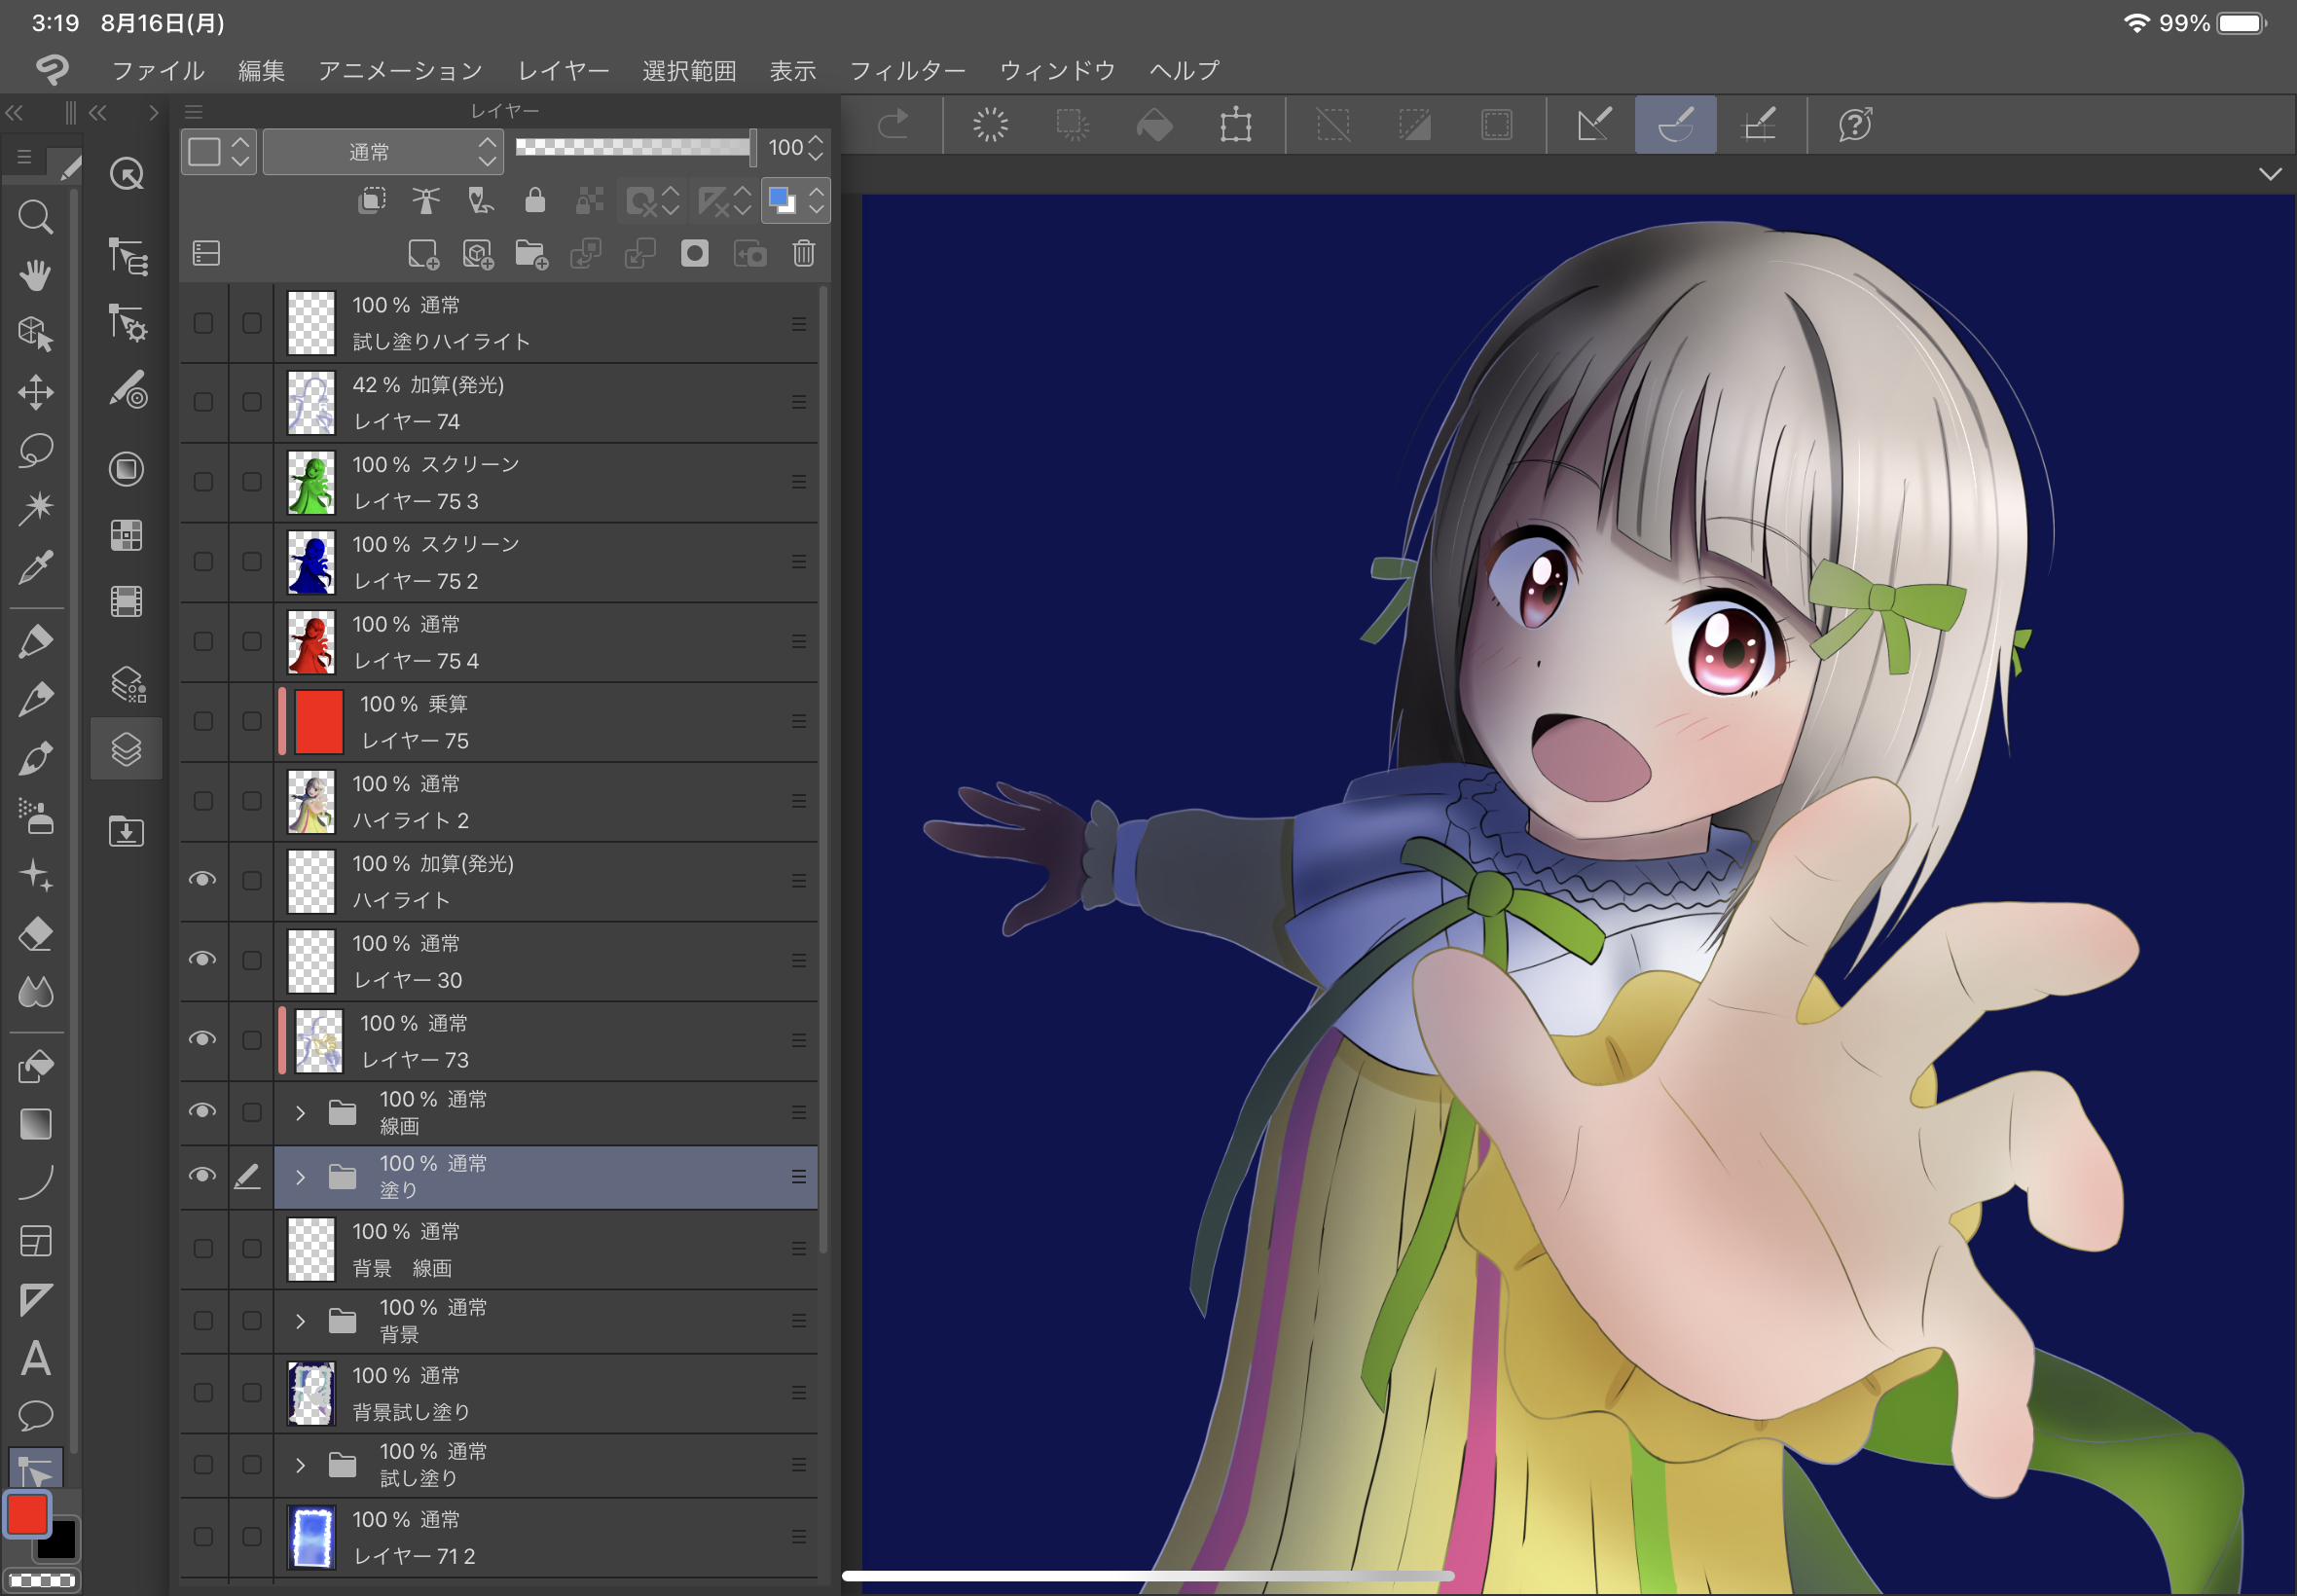
Task: Select the Text tool
Action: pyautogui.click(x=36, y=1358)
